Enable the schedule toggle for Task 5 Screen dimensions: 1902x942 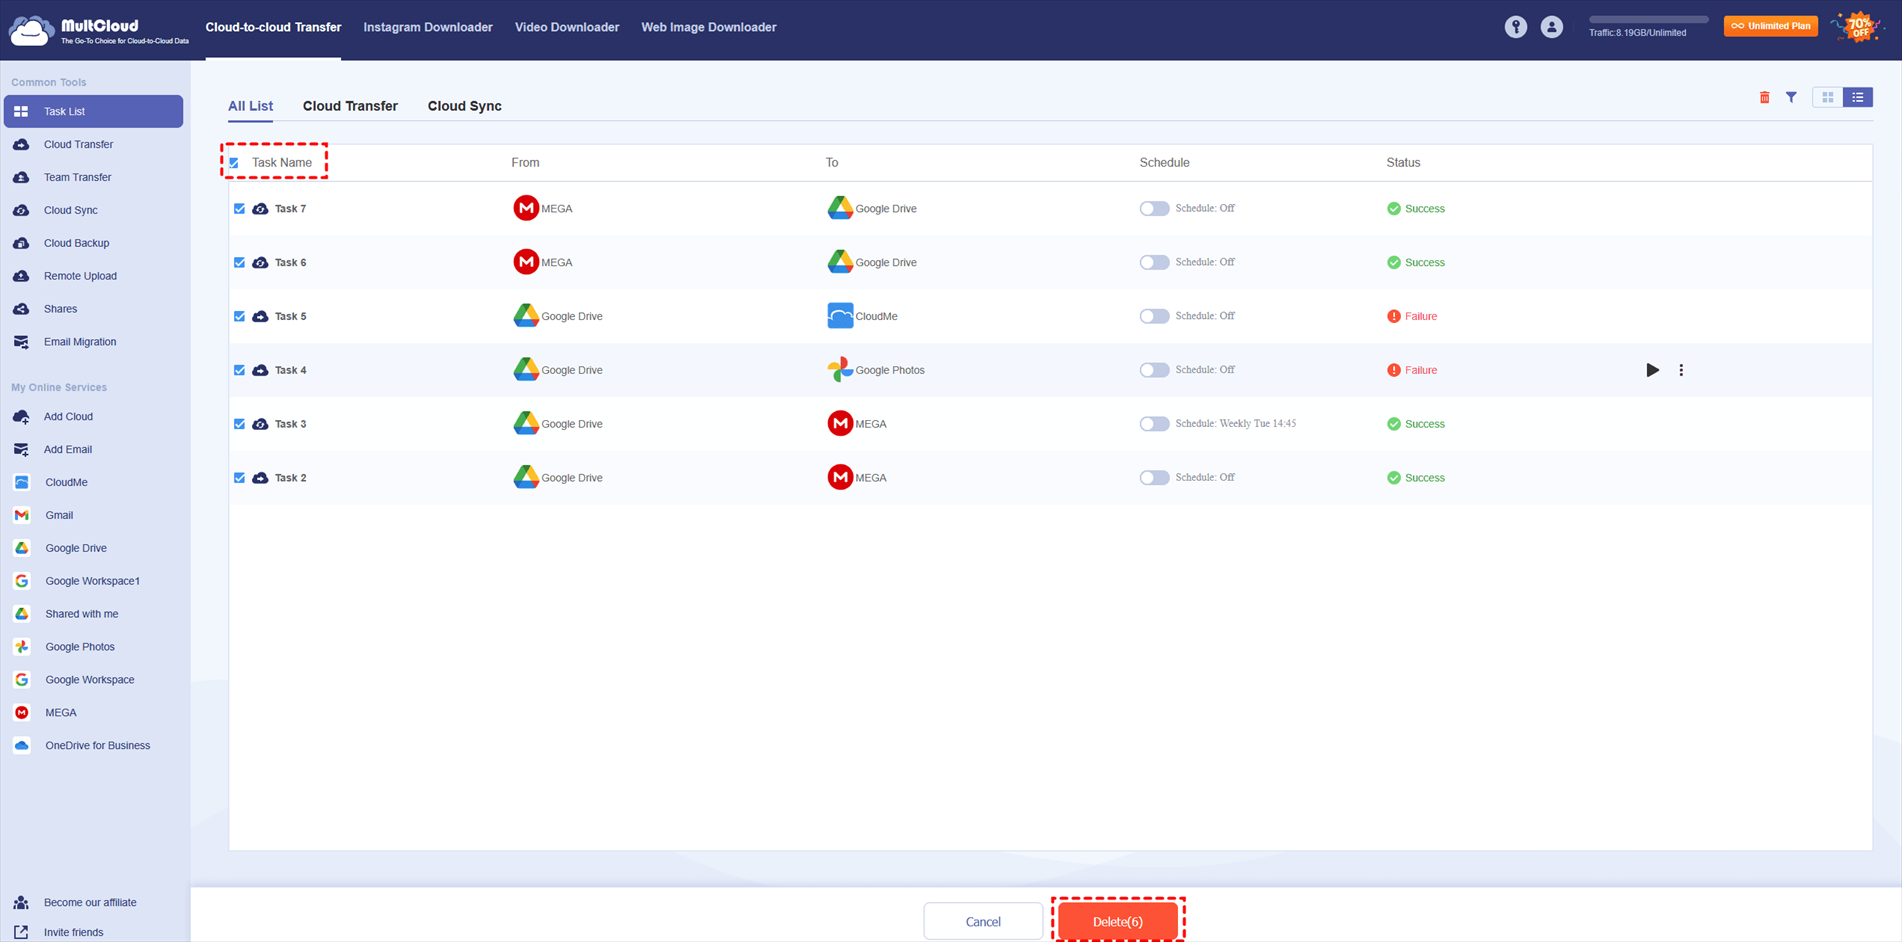pyautogui.click(x=1154, y=316)
